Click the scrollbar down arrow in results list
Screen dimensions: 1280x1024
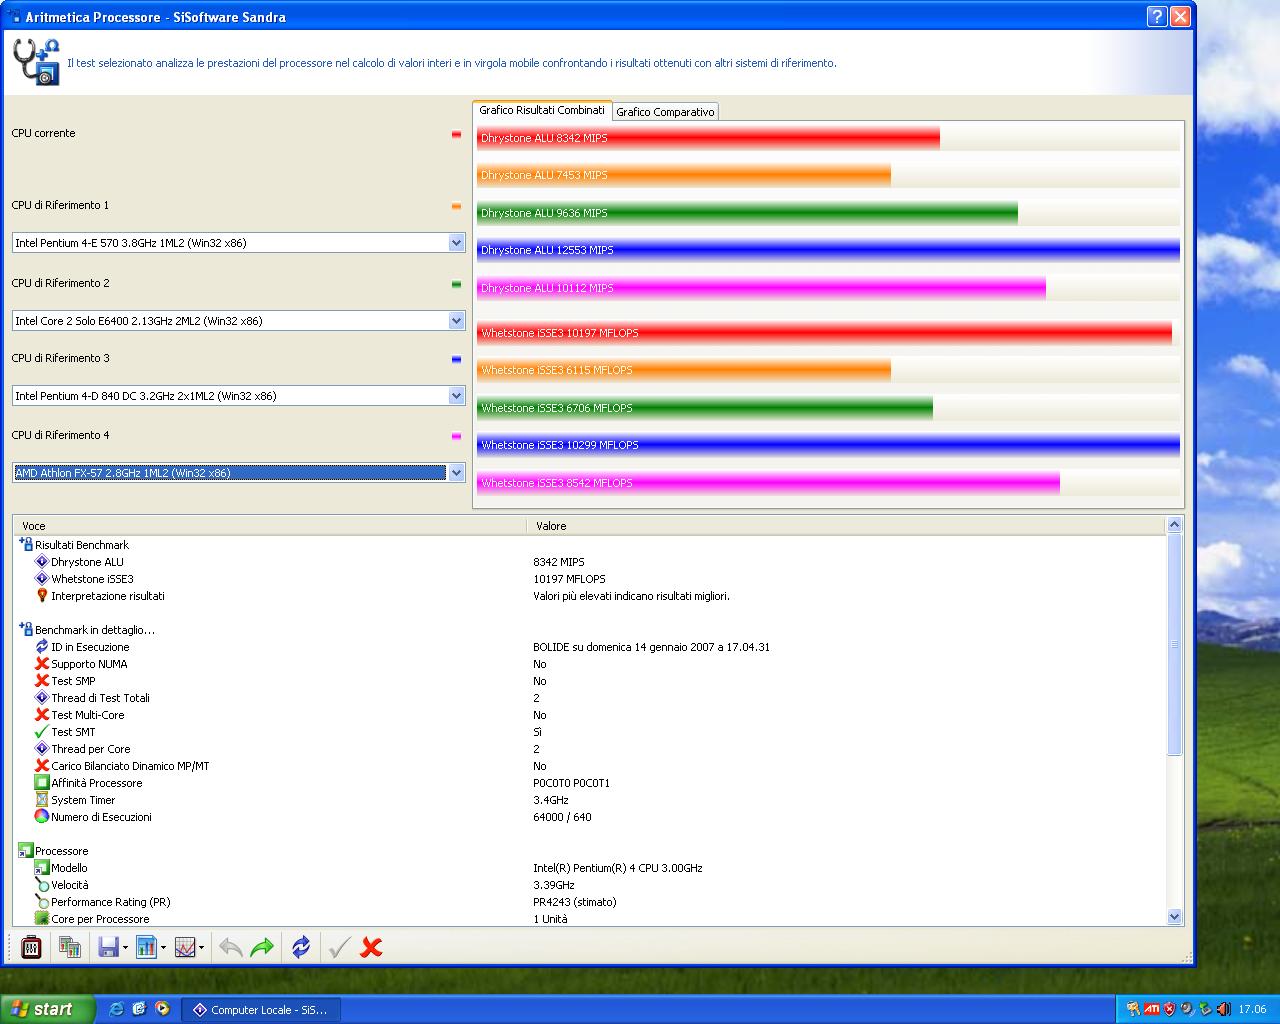[x=1174, y=917]
